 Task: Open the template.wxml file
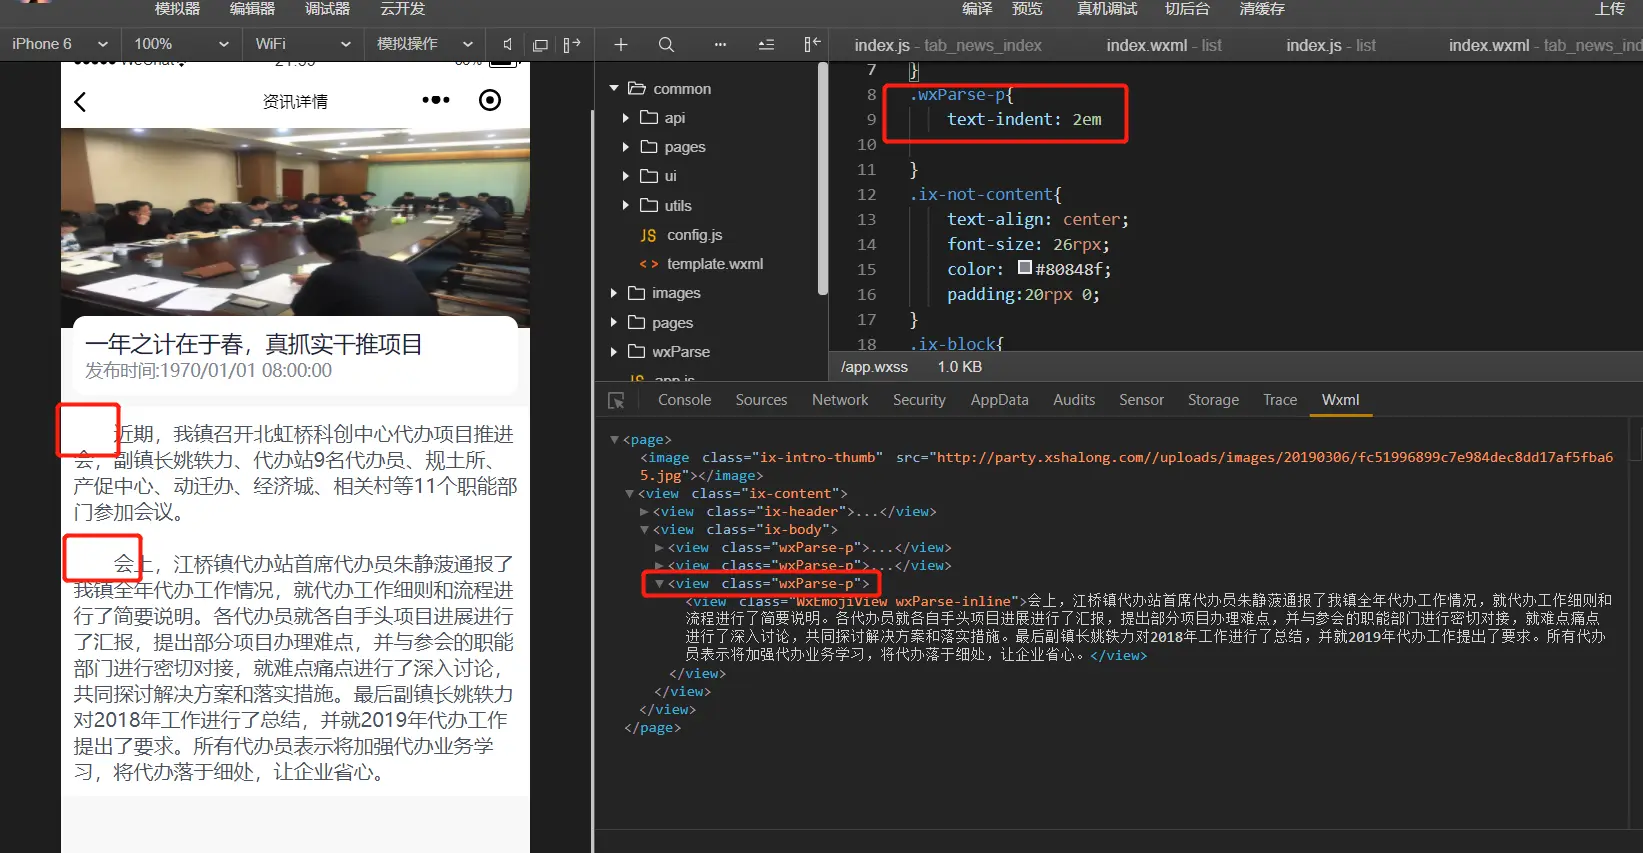pyautogui.click(x=714, y=264)
